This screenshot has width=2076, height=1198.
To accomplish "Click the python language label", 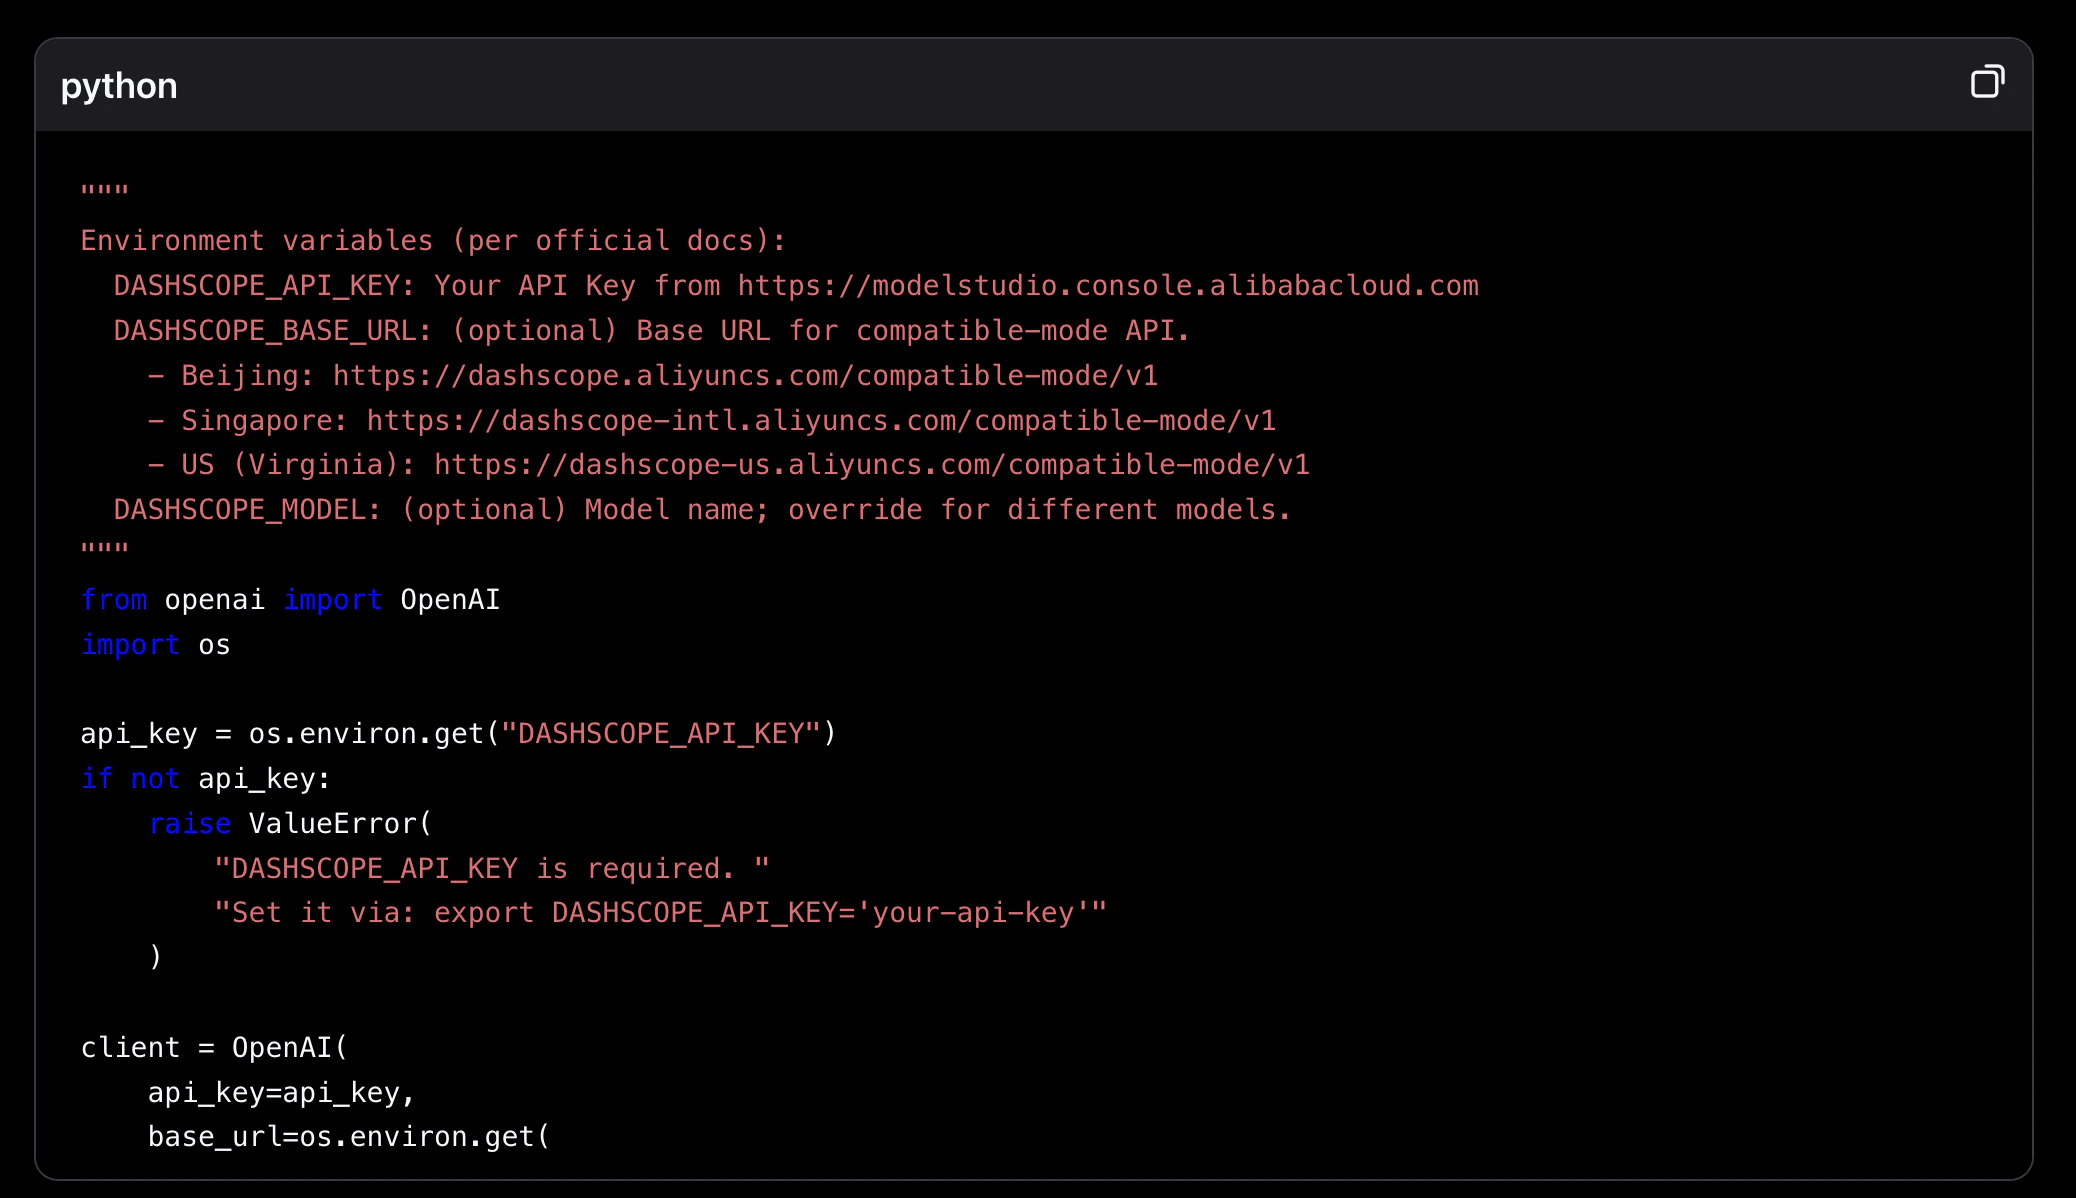I will pos(119,86).
